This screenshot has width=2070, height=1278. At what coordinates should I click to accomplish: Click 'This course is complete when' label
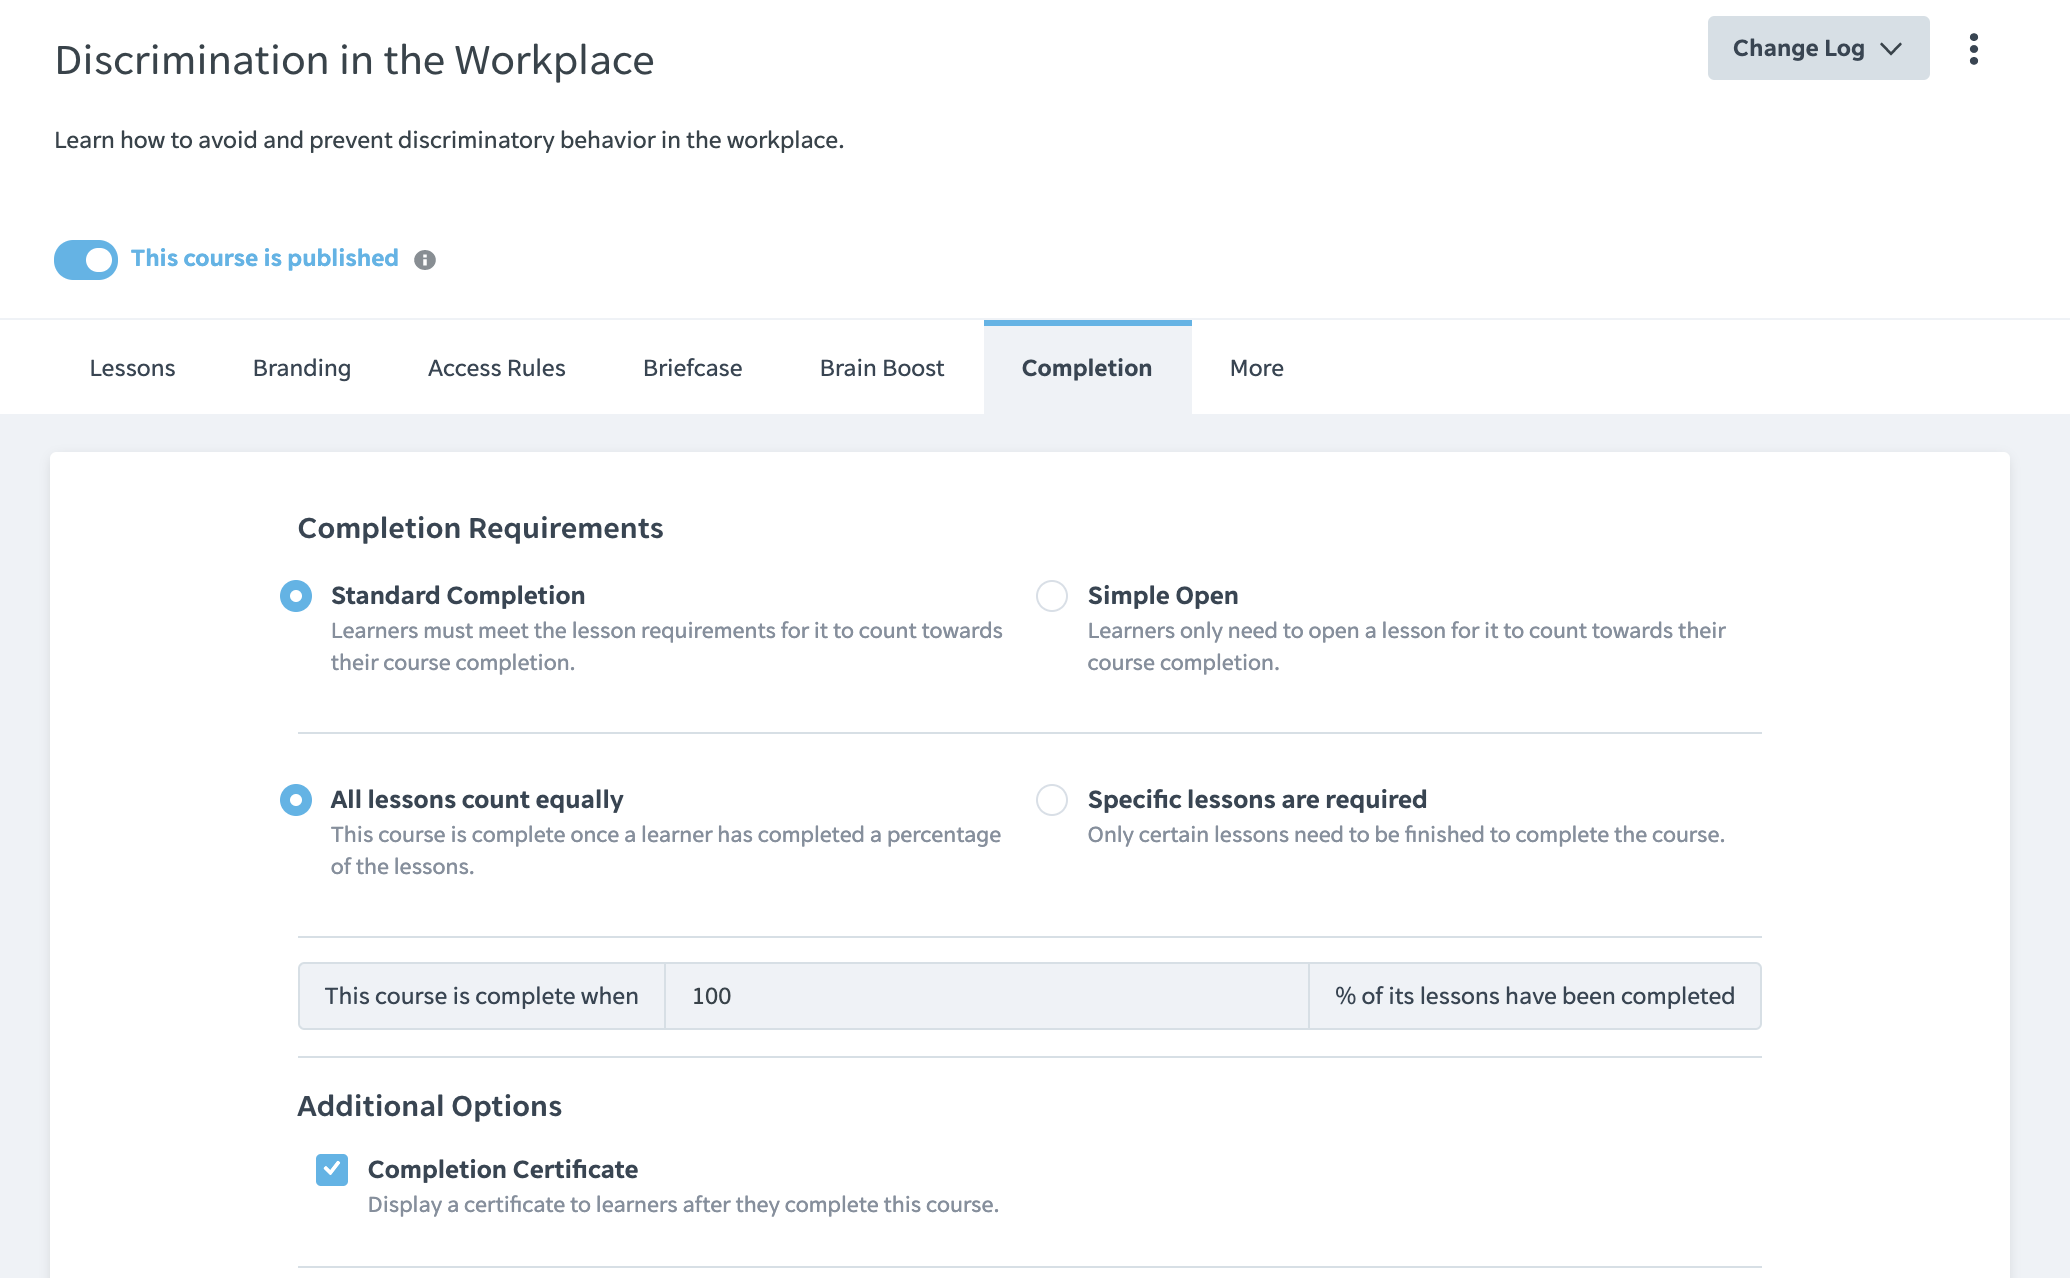pos(482,996)
